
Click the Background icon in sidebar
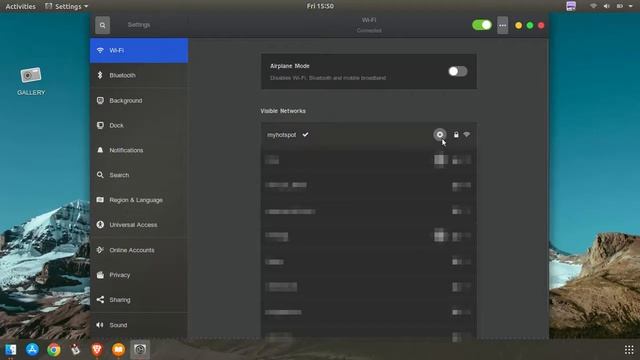100,100
